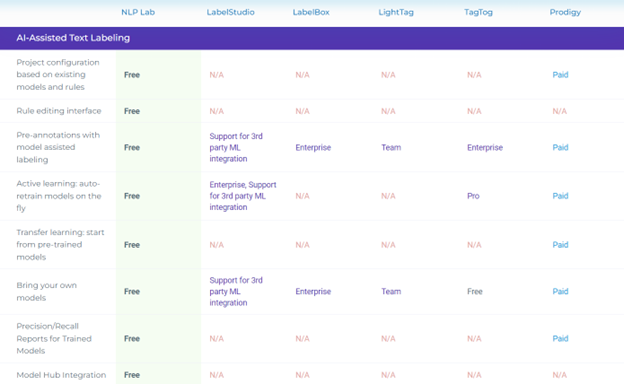Click Prodigy 'N/A' in Model Hub Integration row
The height and width of the screenshot is (384, 624).
coord(560,375)
